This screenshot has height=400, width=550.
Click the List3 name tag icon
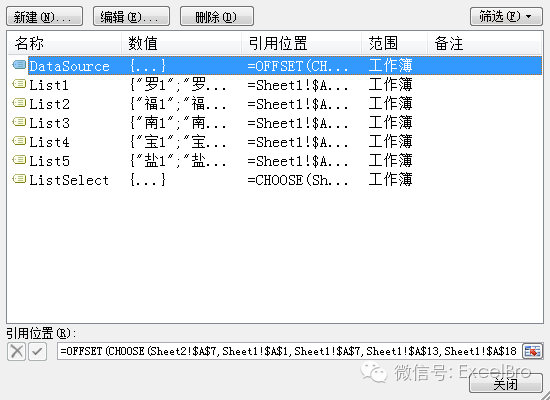(x=19, y=122)
